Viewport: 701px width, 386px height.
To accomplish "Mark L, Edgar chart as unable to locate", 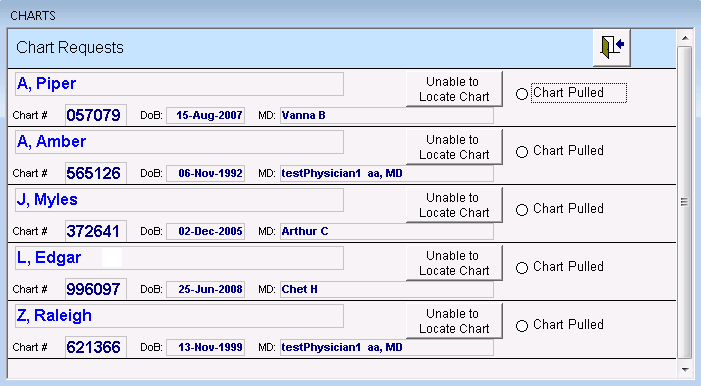I will (454, 263).
